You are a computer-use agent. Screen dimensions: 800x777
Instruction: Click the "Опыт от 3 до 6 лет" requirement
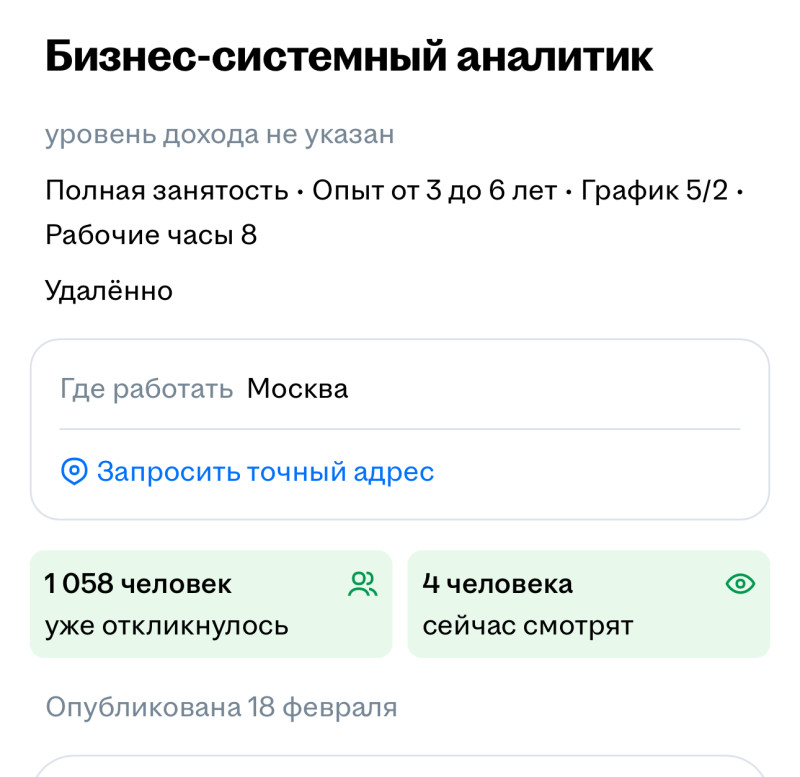[x=434, y=191]
